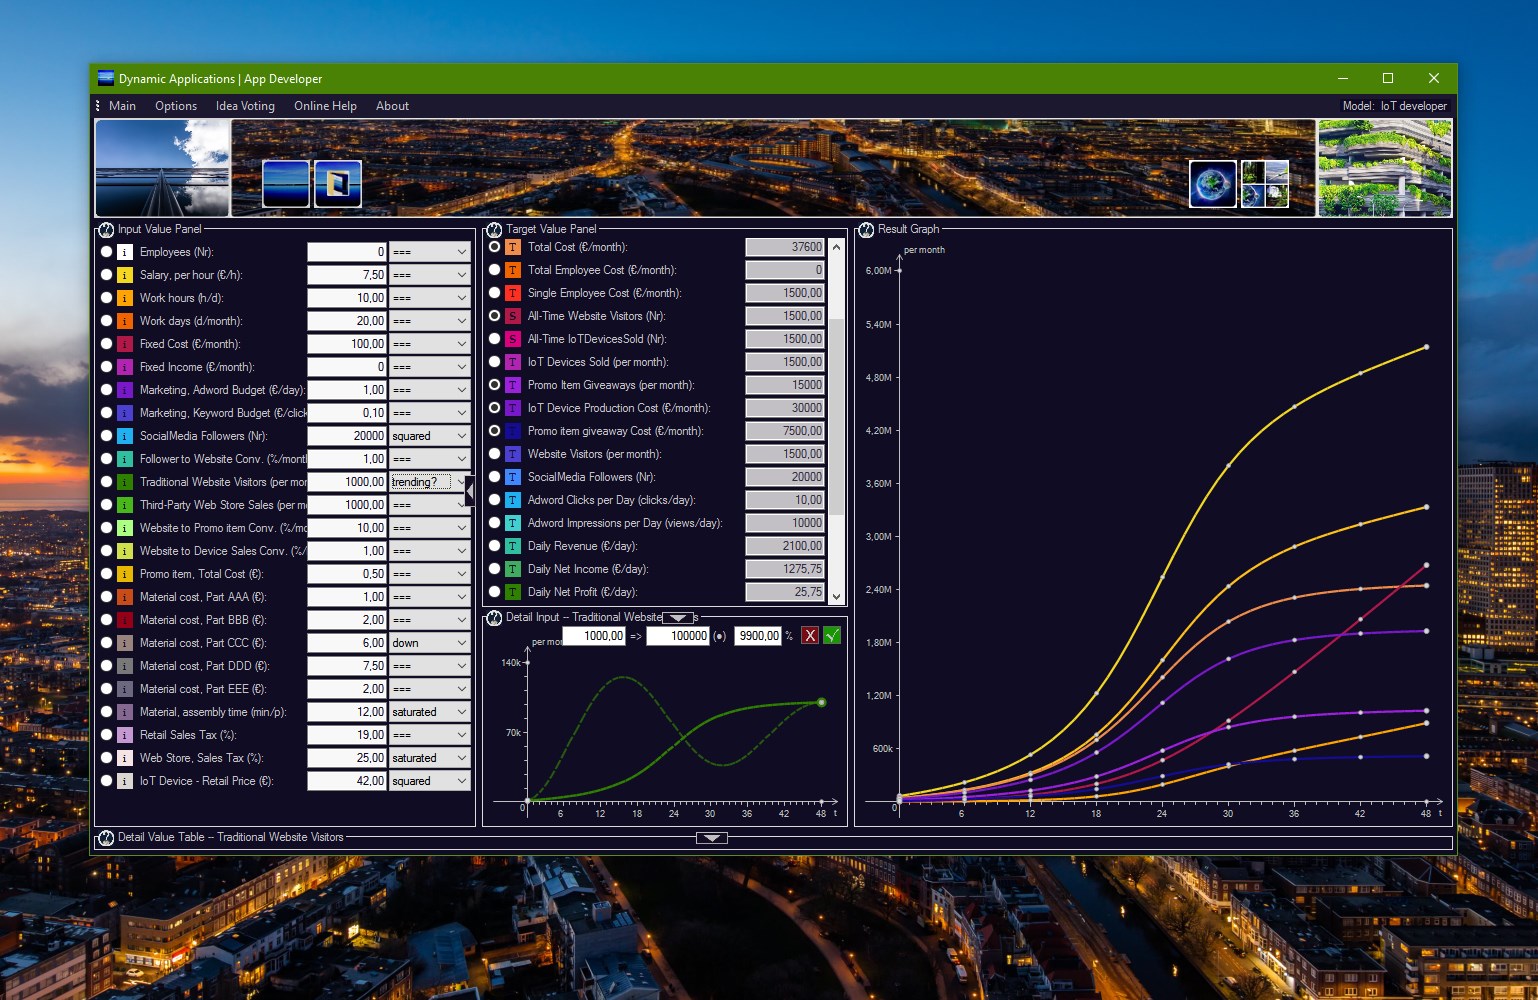Click the T icon beside IoT Devices Sold (per month)
1538x1000 pixels.
coord(513,362)
